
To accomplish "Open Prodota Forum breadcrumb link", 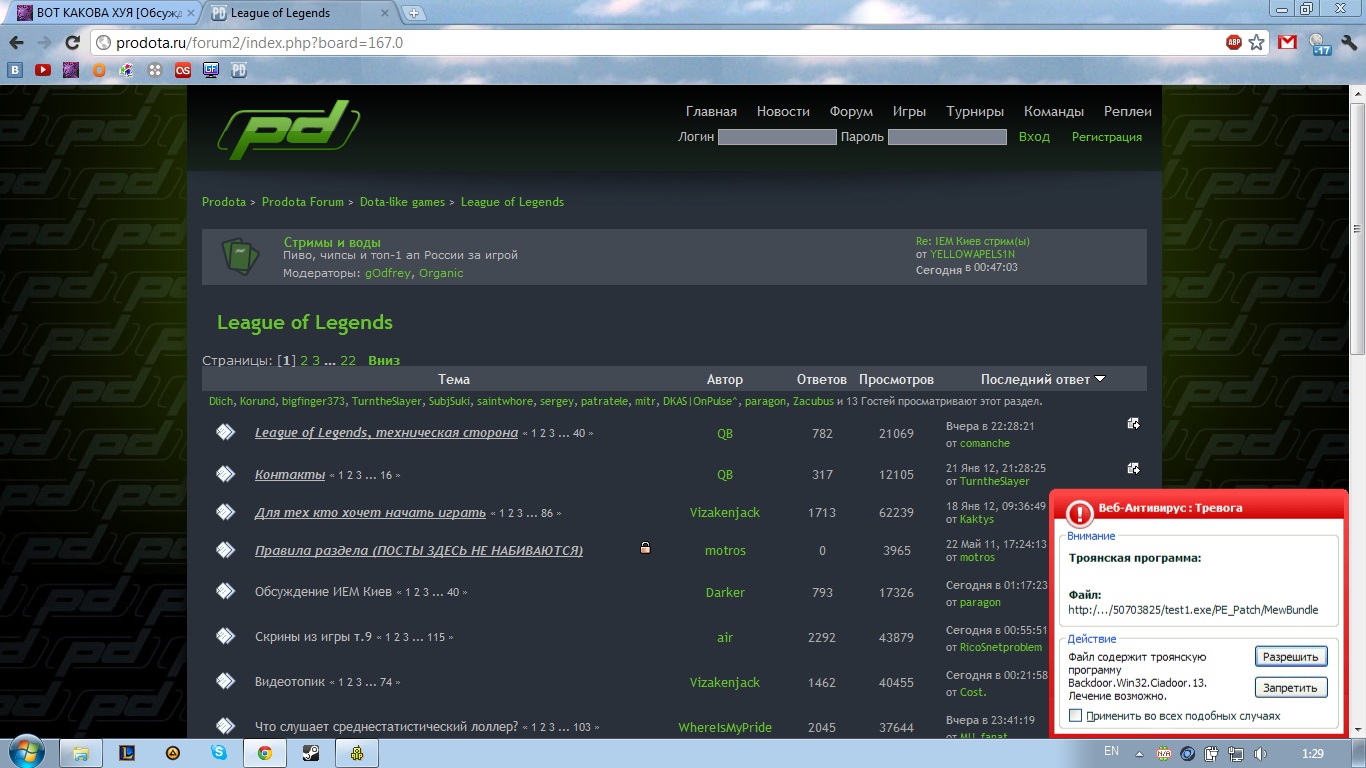I will coord(303,202).
